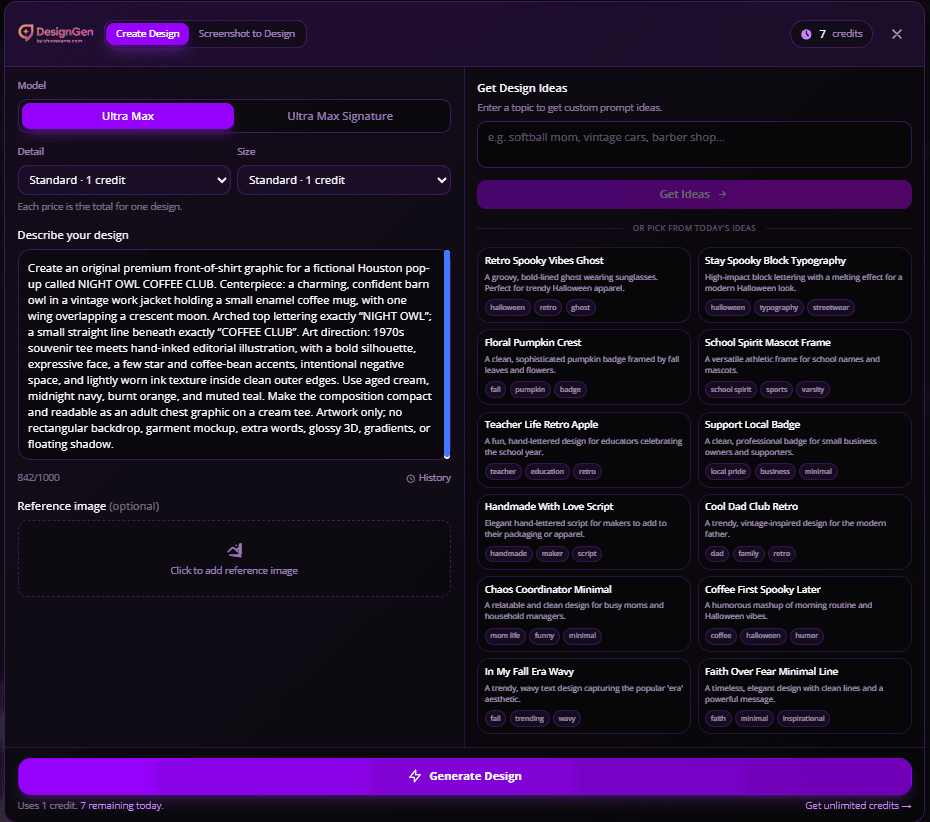The height and width of the screenshot is (822, 930).
Task: Click the 'badge' tag
Action: pyautogui.click(x=570, y=390)
